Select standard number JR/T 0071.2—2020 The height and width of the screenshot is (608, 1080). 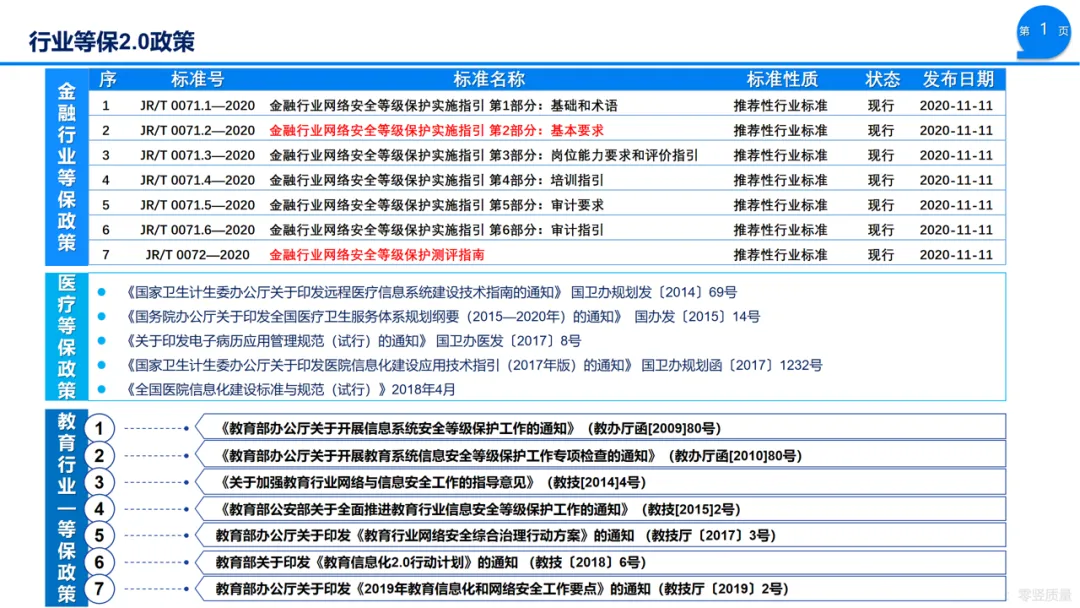pyautogui.click(x=198, y=130)
